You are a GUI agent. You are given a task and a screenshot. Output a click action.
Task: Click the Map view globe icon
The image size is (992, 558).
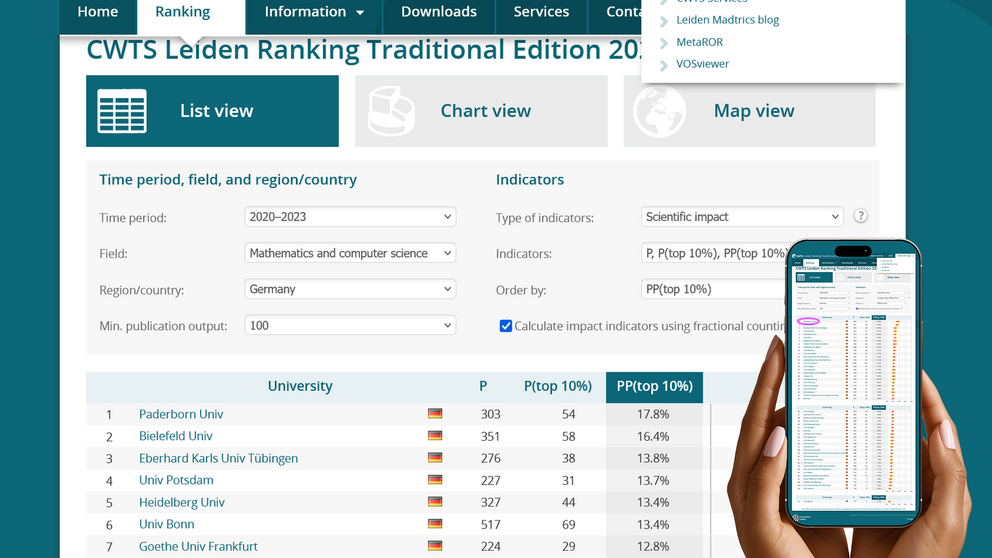click(x=659, y=111)
